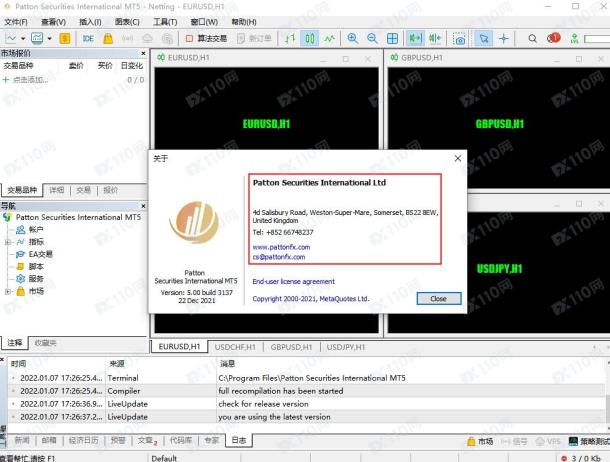The image size is (610, 462).
Task: Click the screenshot camera icon
Action: pyautogui.click(x=459, y=39)
